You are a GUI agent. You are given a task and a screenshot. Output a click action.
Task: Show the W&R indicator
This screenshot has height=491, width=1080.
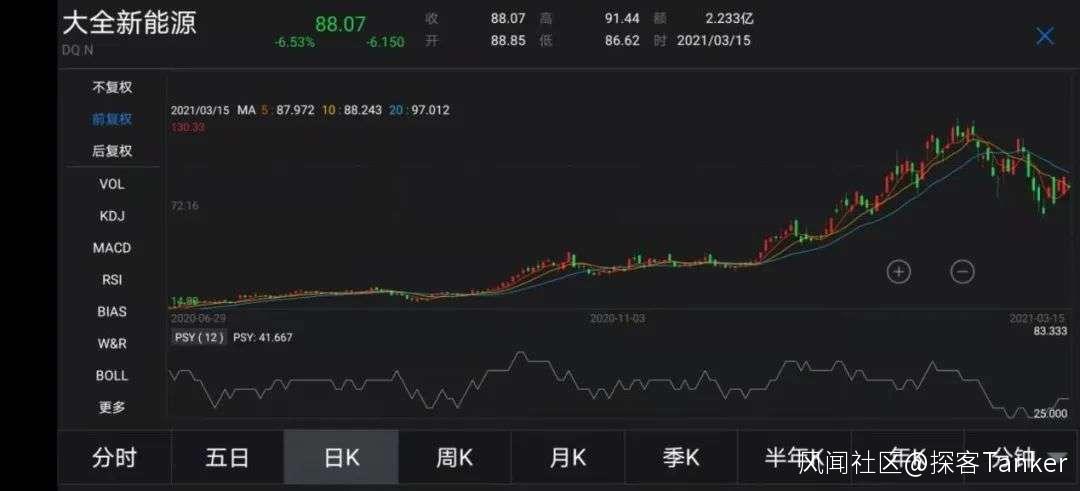[x=112, y=343]
